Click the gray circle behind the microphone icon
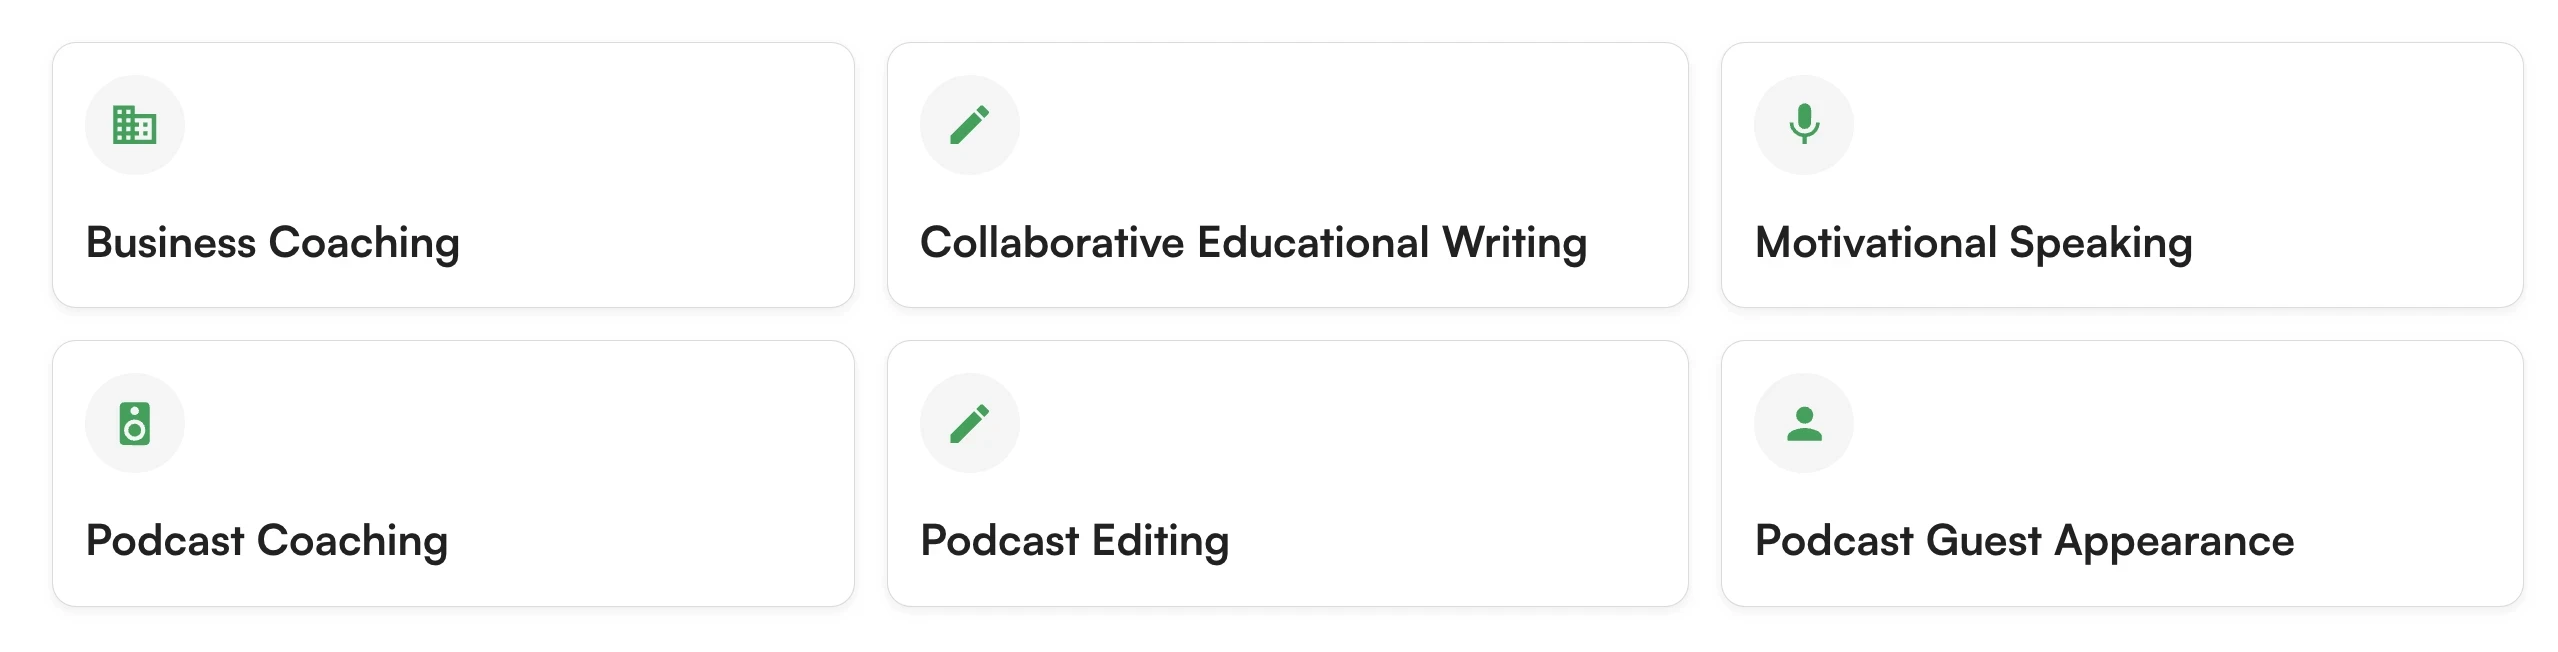The width and height of the screenshot is (2558, 652). click(x=1804, y=125)
